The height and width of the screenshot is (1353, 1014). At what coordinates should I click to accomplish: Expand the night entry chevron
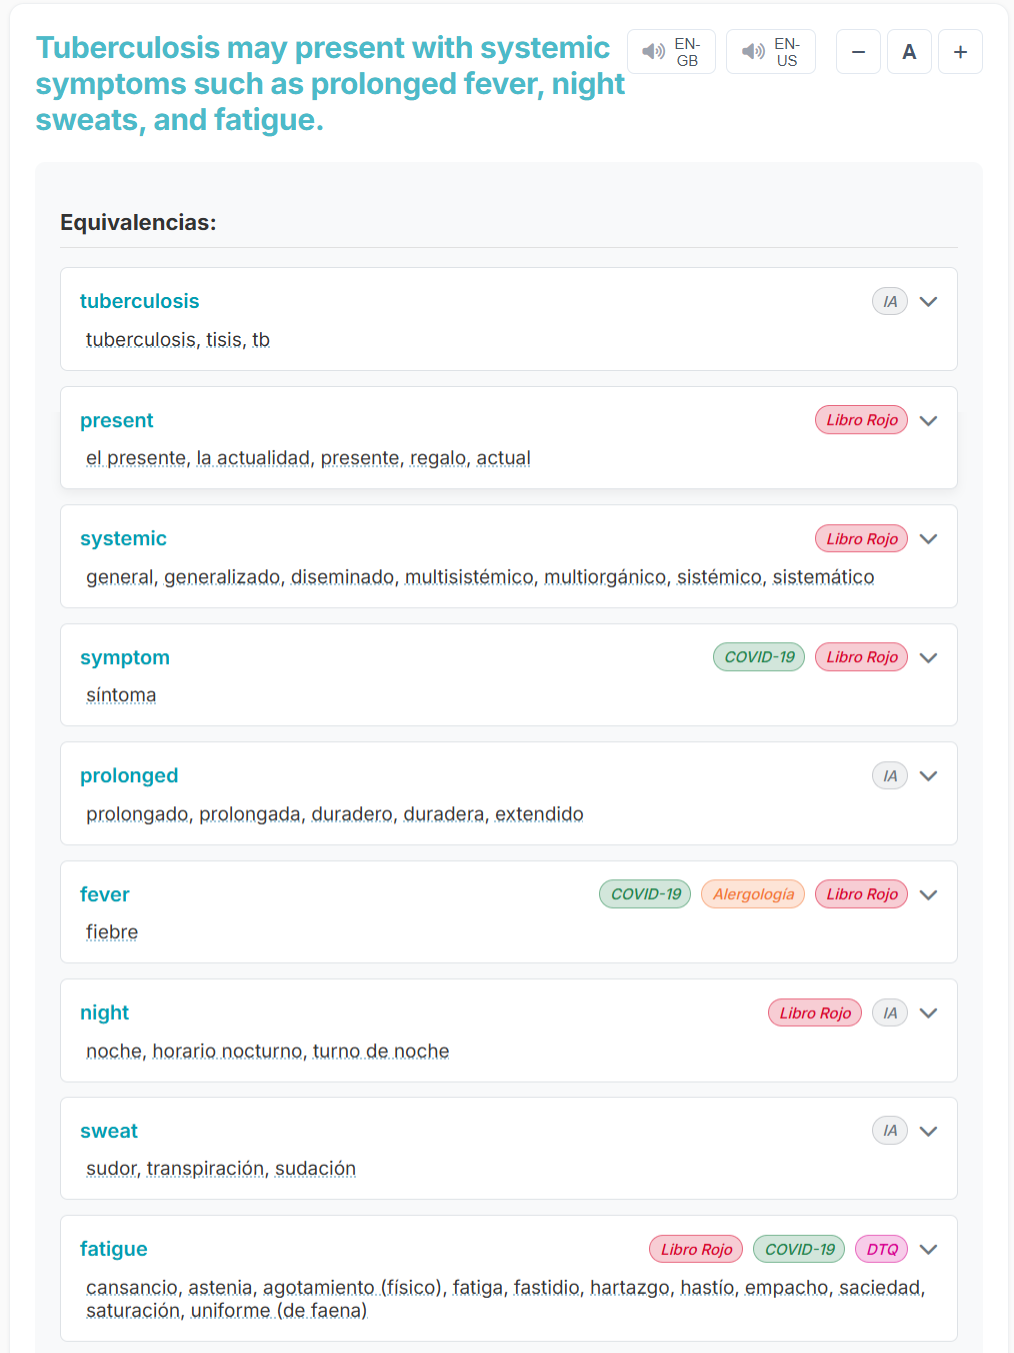[928, 1013]
